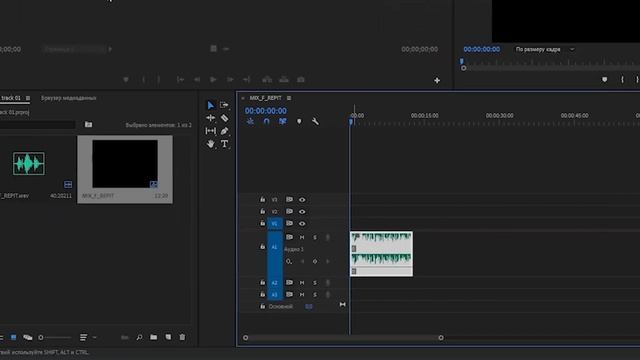Click the A1 add-remove keyframe button
This screenshot has width=640, height=360.
click(x=315, y=261)
